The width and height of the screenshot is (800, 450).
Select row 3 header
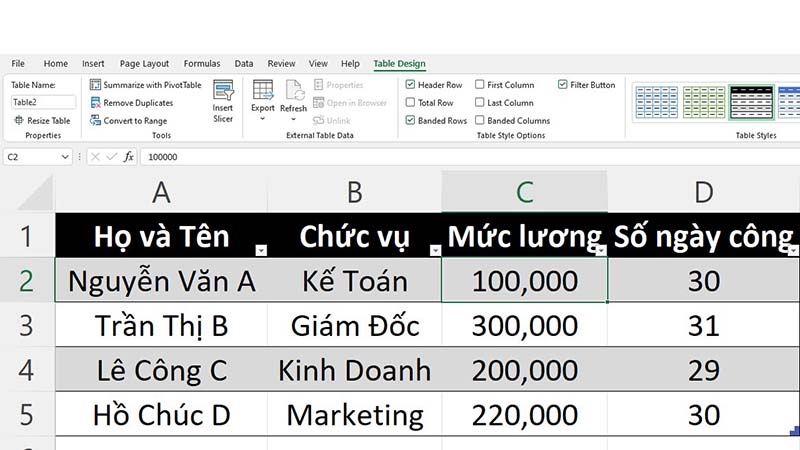(x=27, y=326)
